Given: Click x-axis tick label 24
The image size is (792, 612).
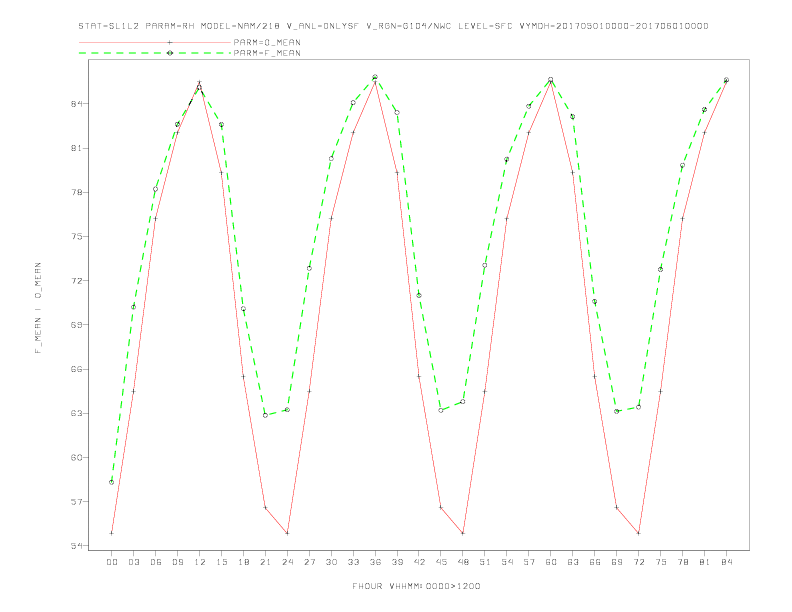Looking at the screenshot, I should pos(287,562).
